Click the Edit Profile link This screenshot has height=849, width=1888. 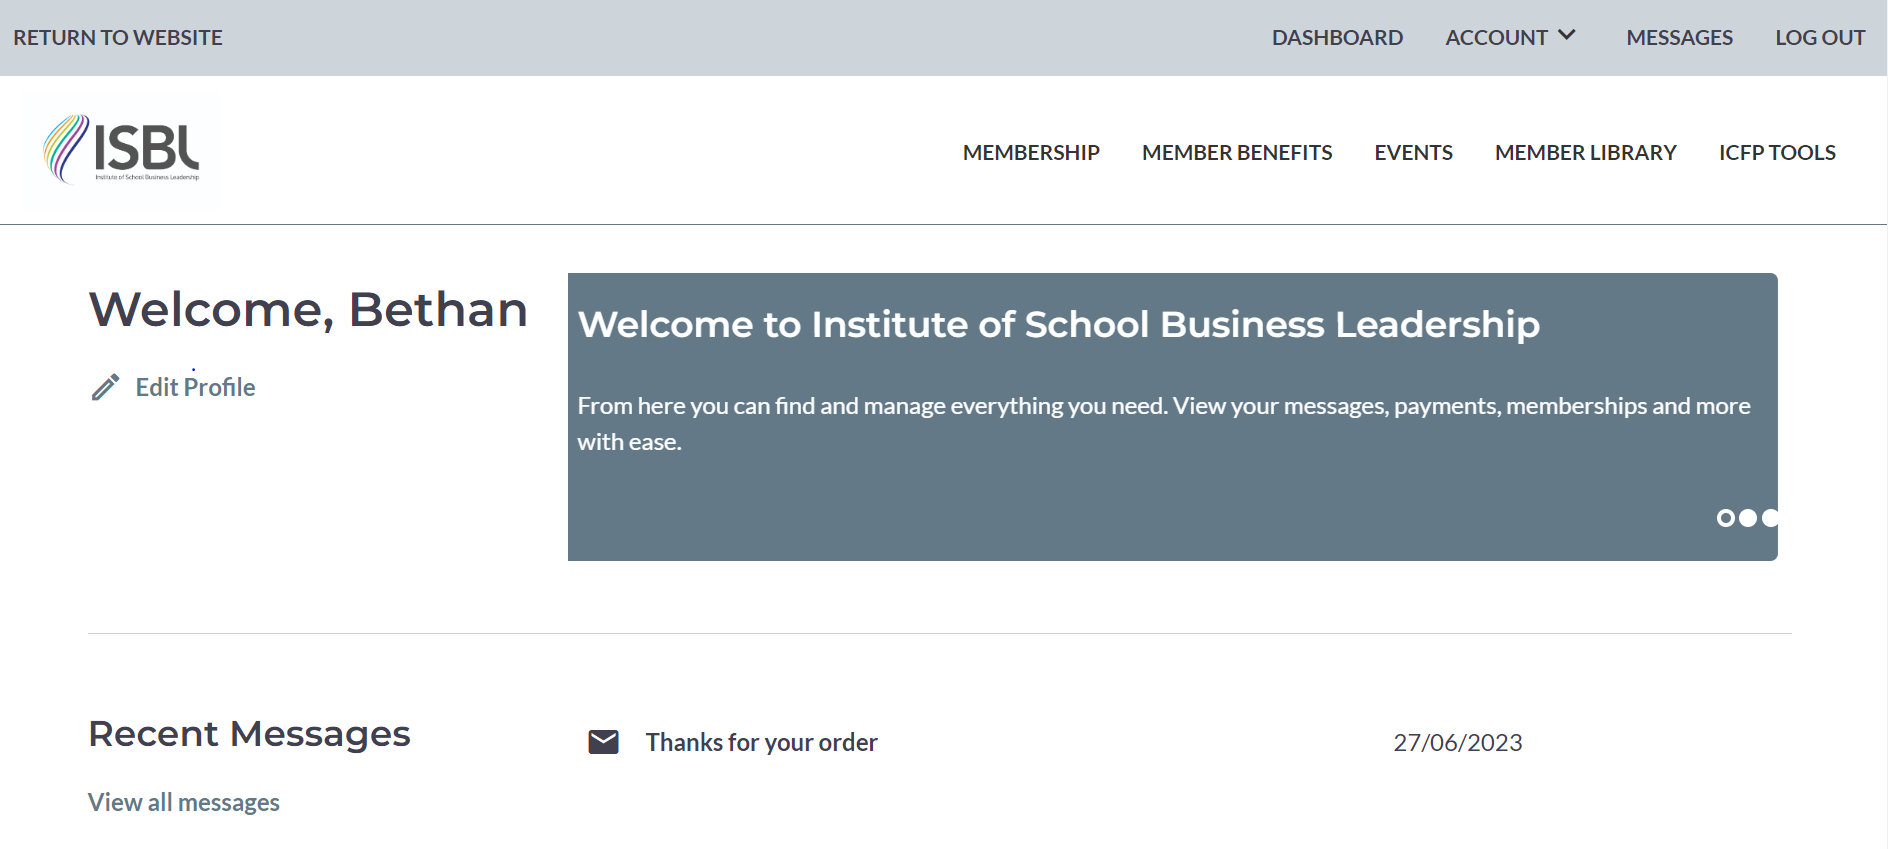coord(195,387)
